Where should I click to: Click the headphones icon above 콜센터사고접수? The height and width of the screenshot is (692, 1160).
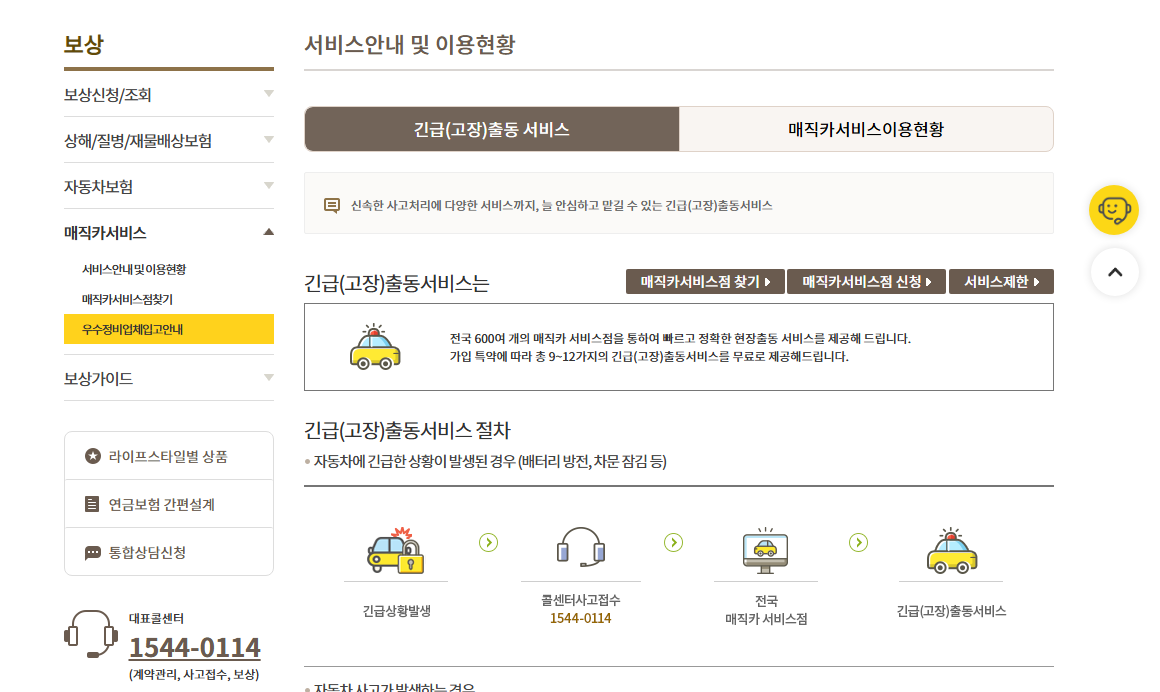(x=581, y=547)
